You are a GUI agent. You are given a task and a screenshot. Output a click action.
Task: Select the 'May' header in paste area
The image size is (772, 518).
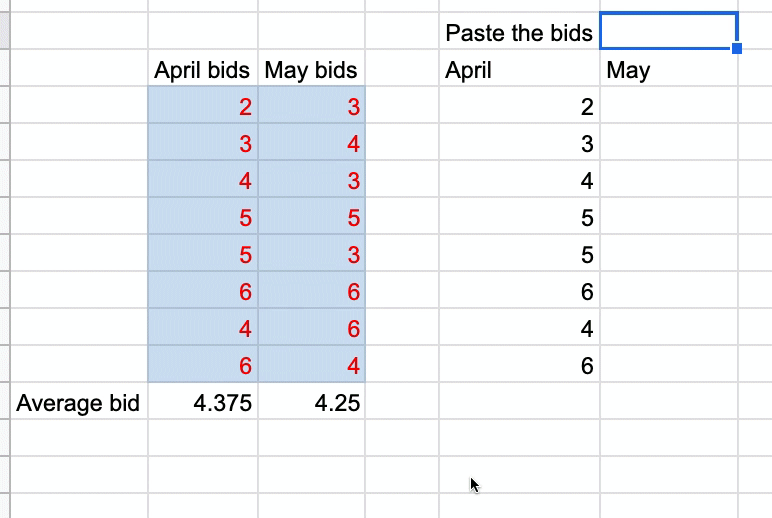[x=668, y=70]
